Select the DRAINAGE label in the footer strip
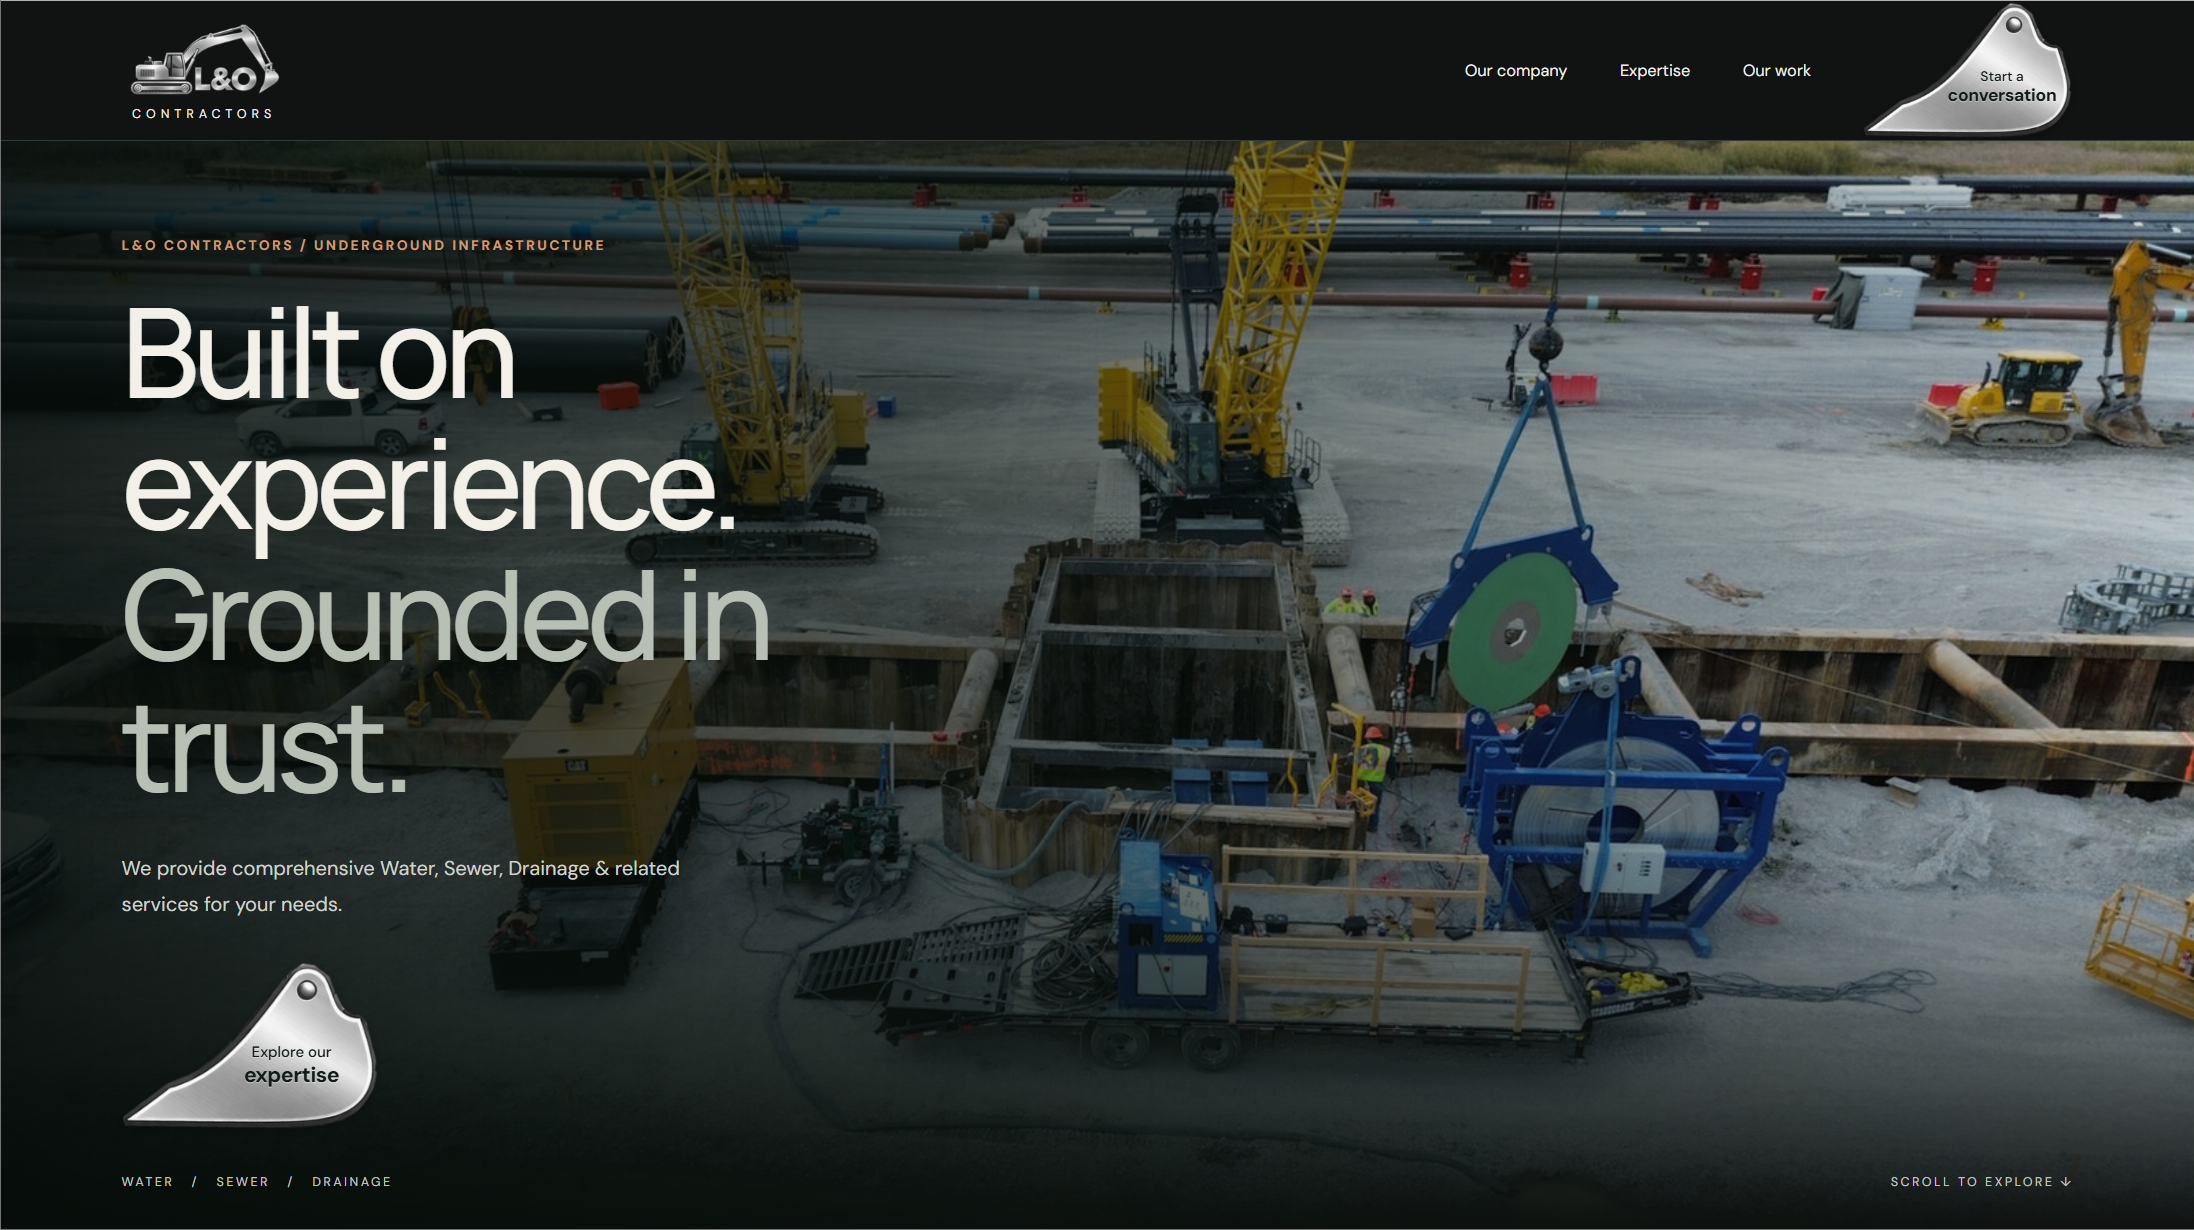This screenshot has height=1230, width=2194. point(351,1182)
